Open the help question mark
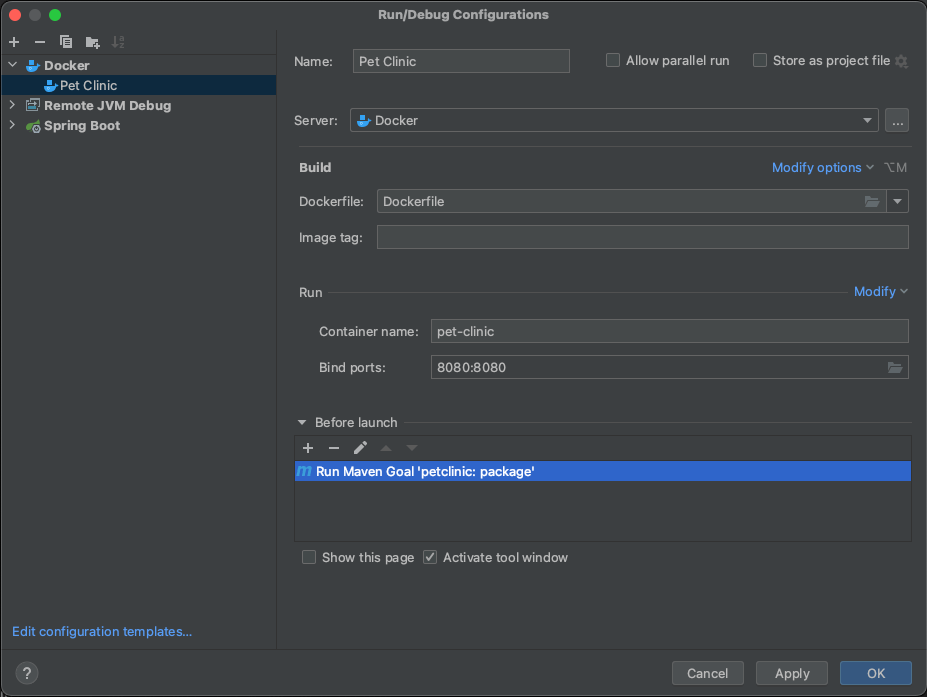The image size is (927, 697). point(26,673)
